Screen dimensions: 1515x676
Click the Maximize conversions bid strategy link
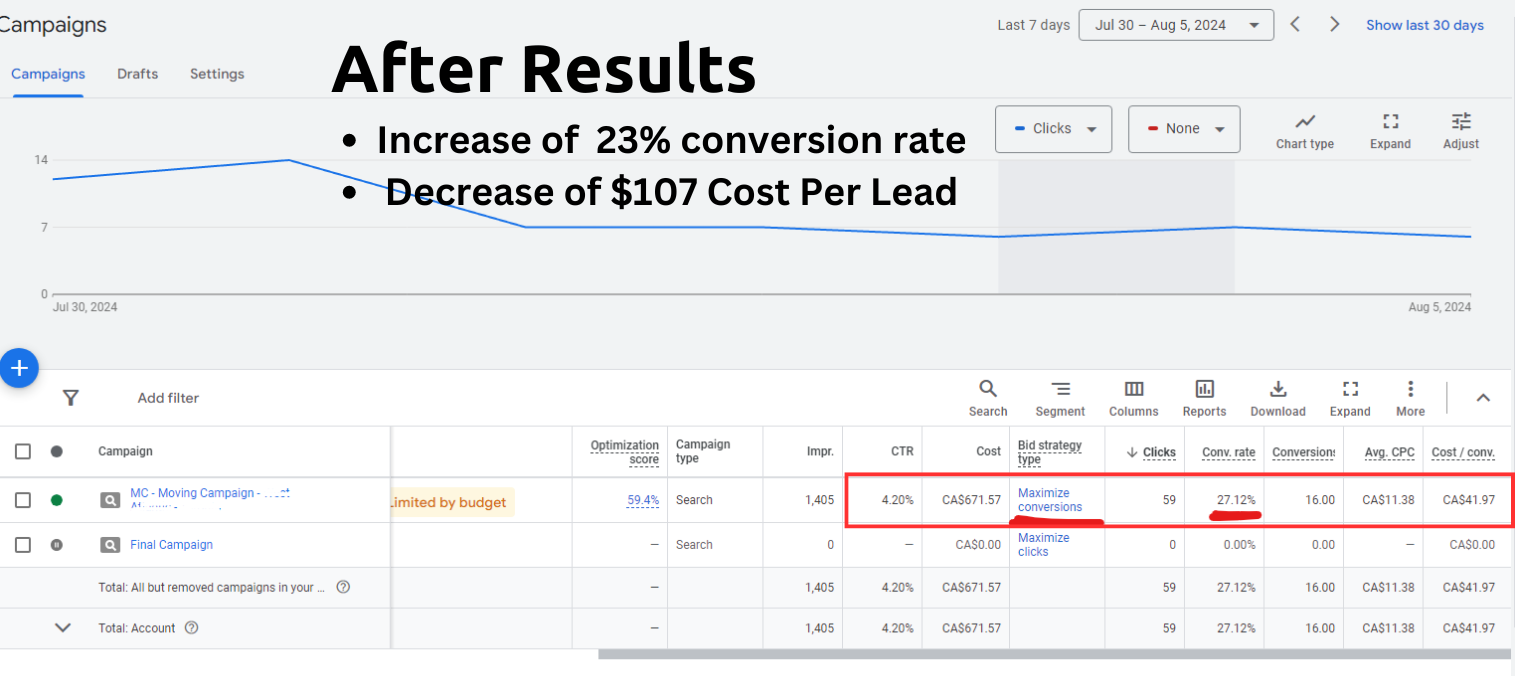(x=1050, y=500)
